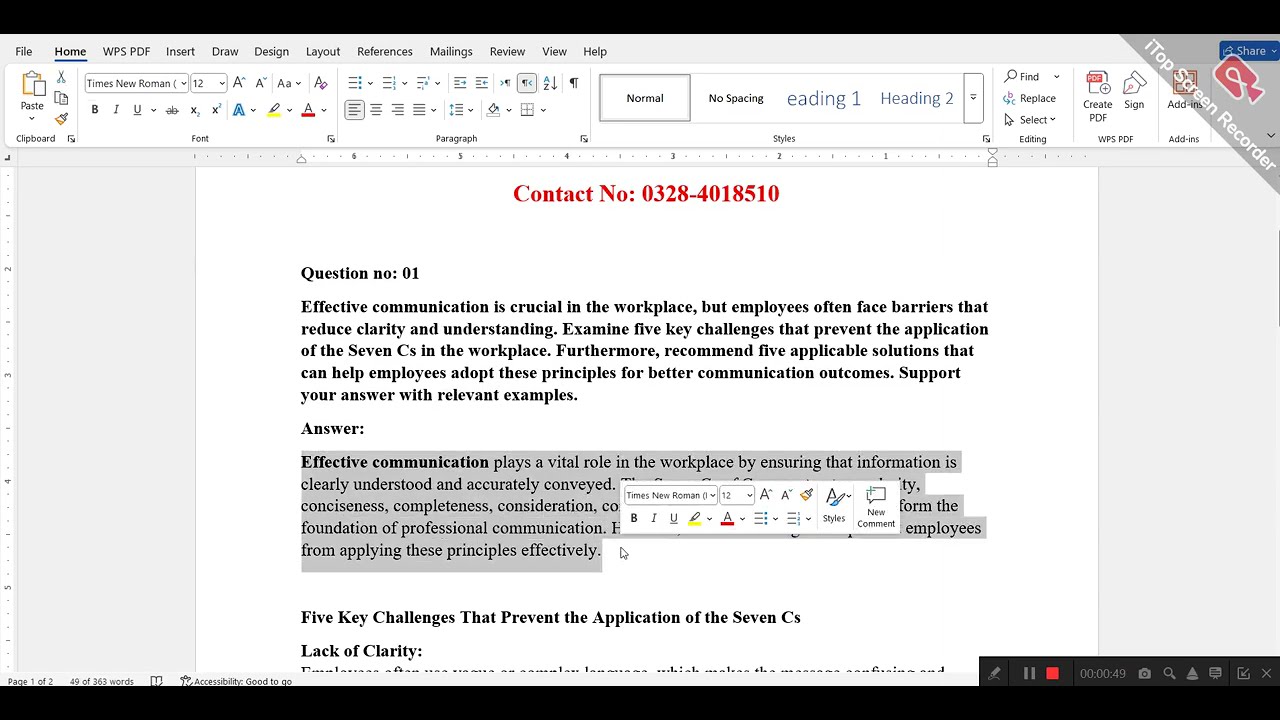1280x720 pixels.
Task: Apply strikethrough from the ribbon
Action: click(x=172, y=110)
